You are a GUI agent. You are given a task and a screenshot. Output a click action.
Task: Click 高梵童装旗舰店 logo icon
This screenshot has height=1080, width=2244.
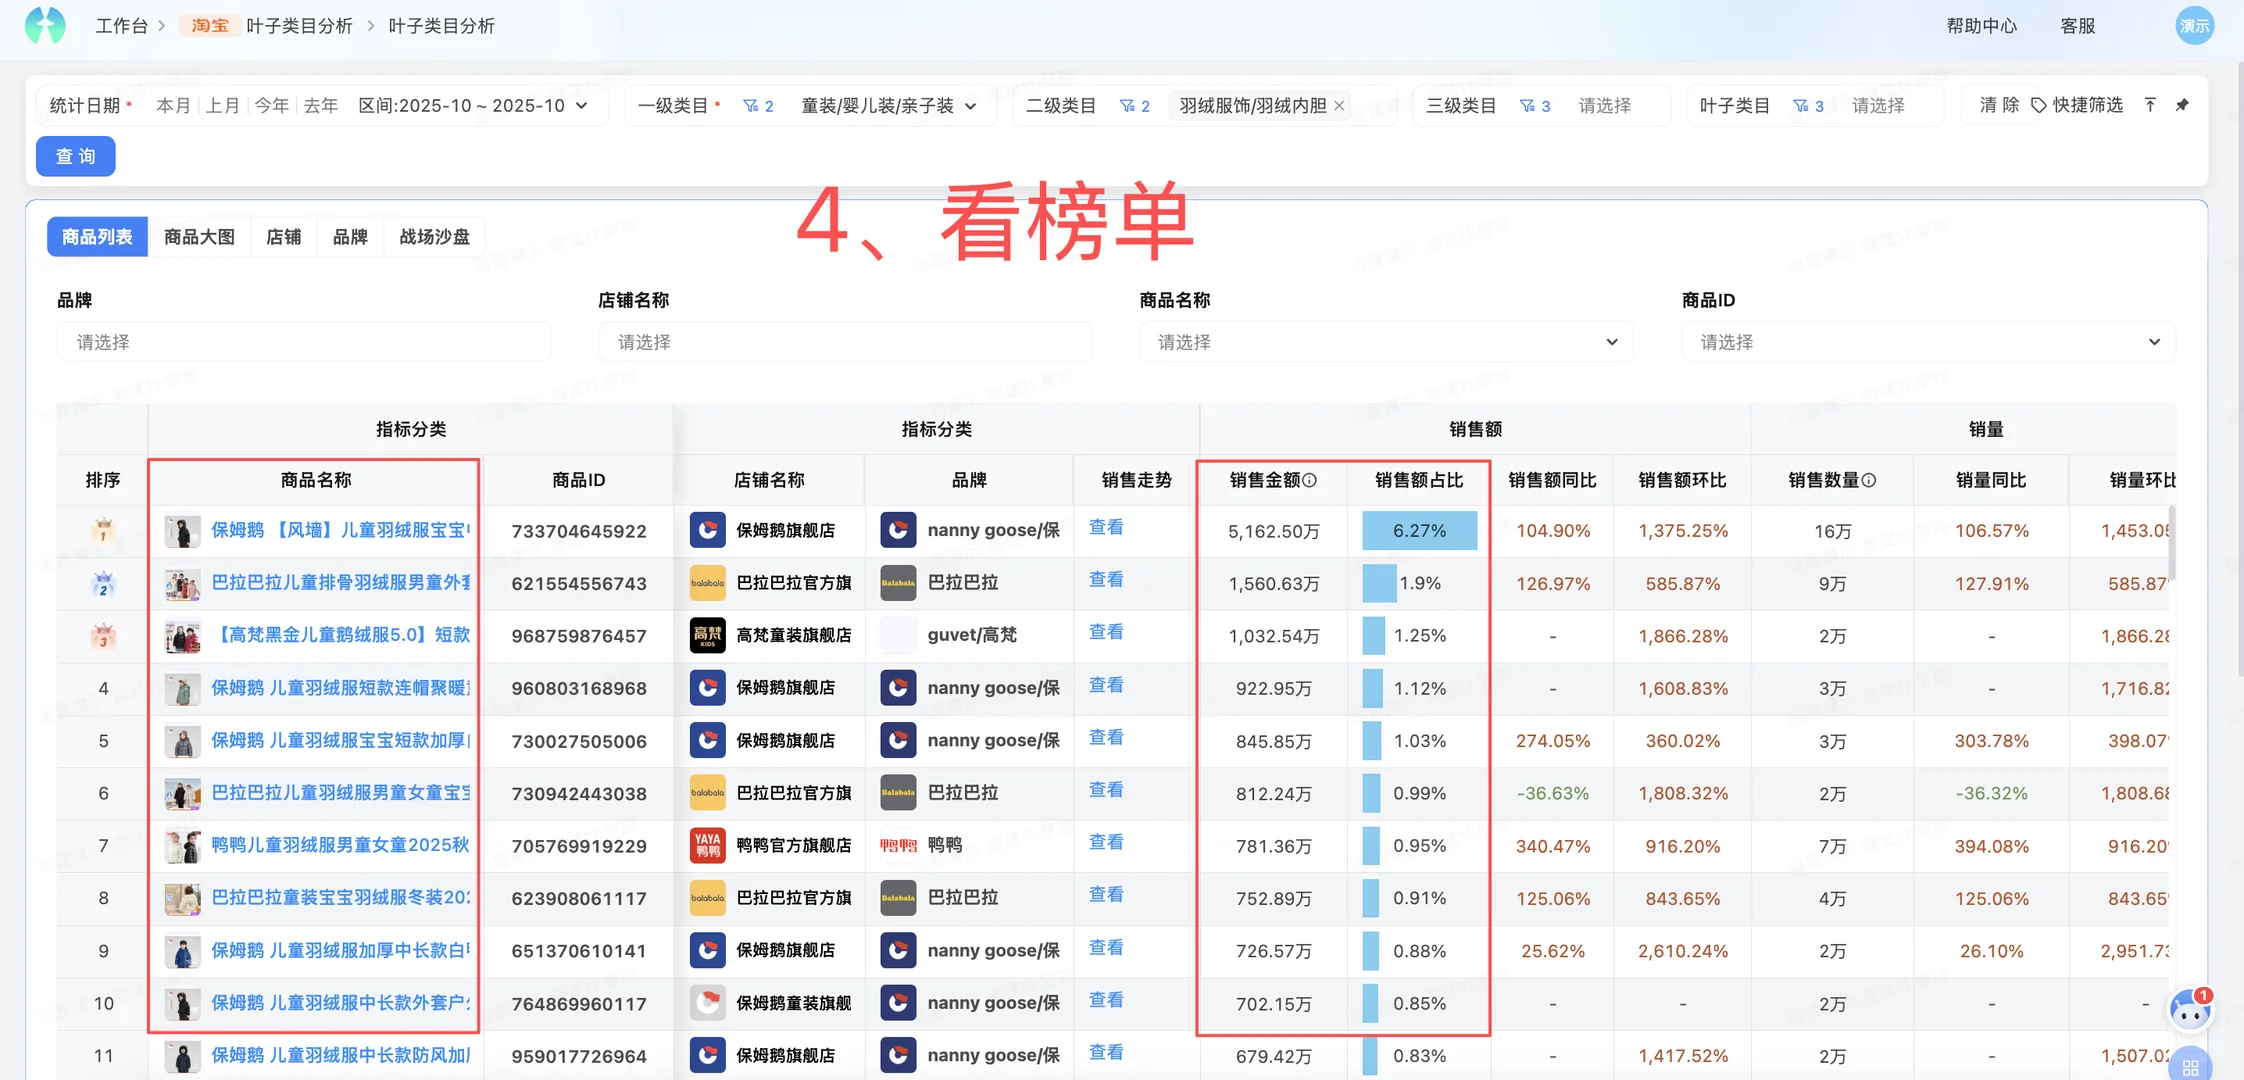(x=707, y=635)
